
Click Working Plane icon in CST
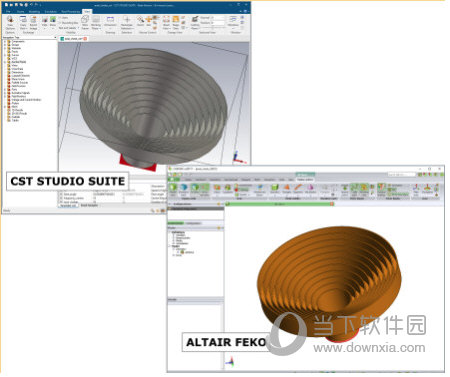click(96, 22)
